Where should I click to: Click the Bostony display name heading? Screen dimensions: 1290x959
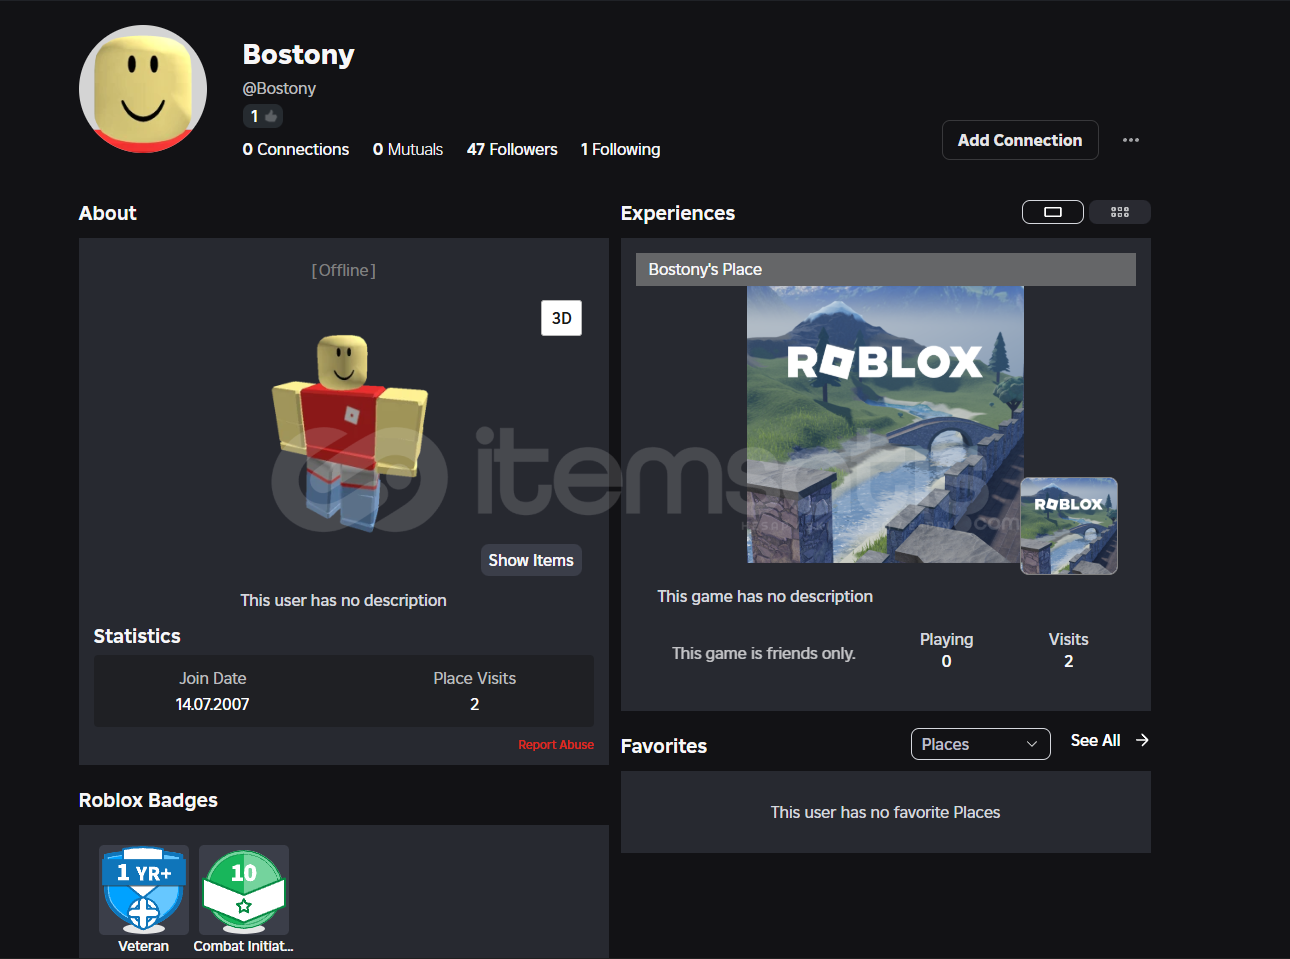pyautogui.click(x=298, y=54)
